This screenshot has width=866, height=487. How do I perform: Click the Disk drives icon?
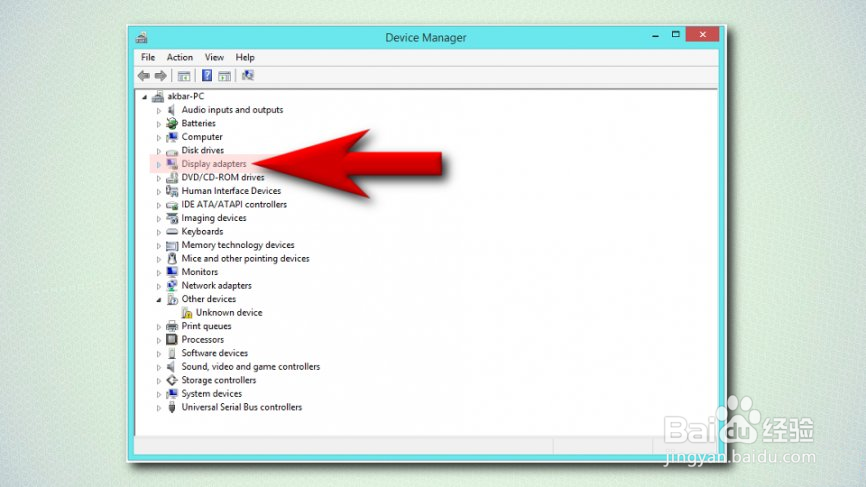[x=172, y=151]
